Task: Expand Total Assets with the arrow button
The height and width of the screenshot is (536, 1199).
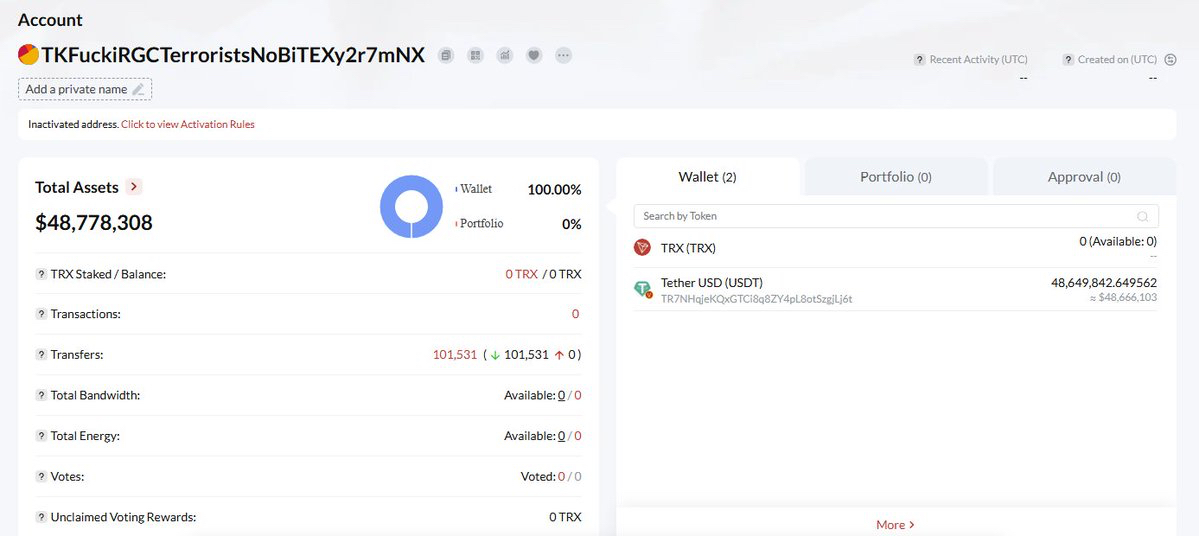Action: (135, 187)
